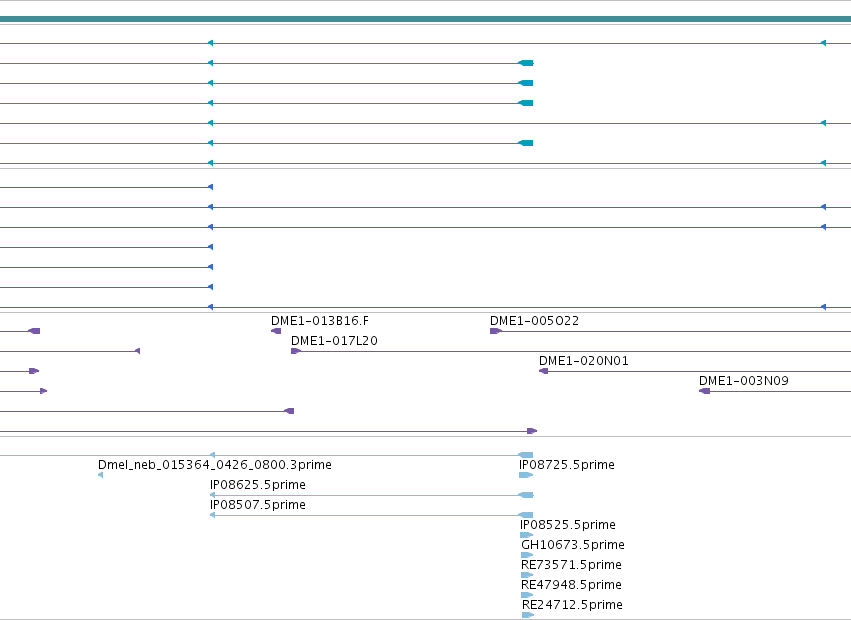The height and width of the screenshot is (620, 851).
Task: Click the light blue block under RE24712.5prime
Action: click(x=528, y=615)
